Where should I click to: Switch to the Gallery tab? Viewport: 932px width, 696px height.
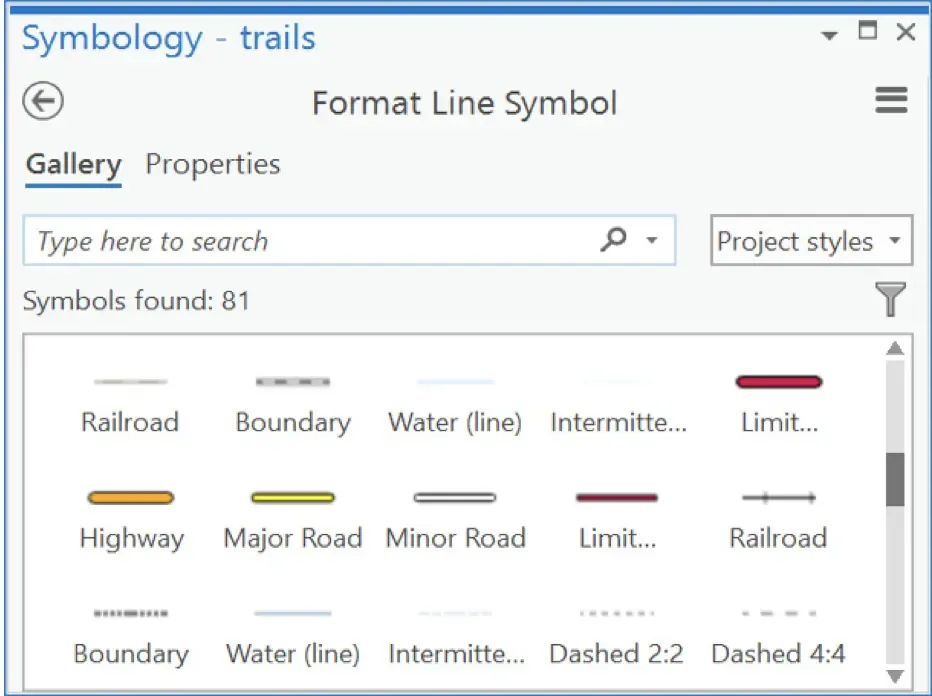tap(74, 164)
